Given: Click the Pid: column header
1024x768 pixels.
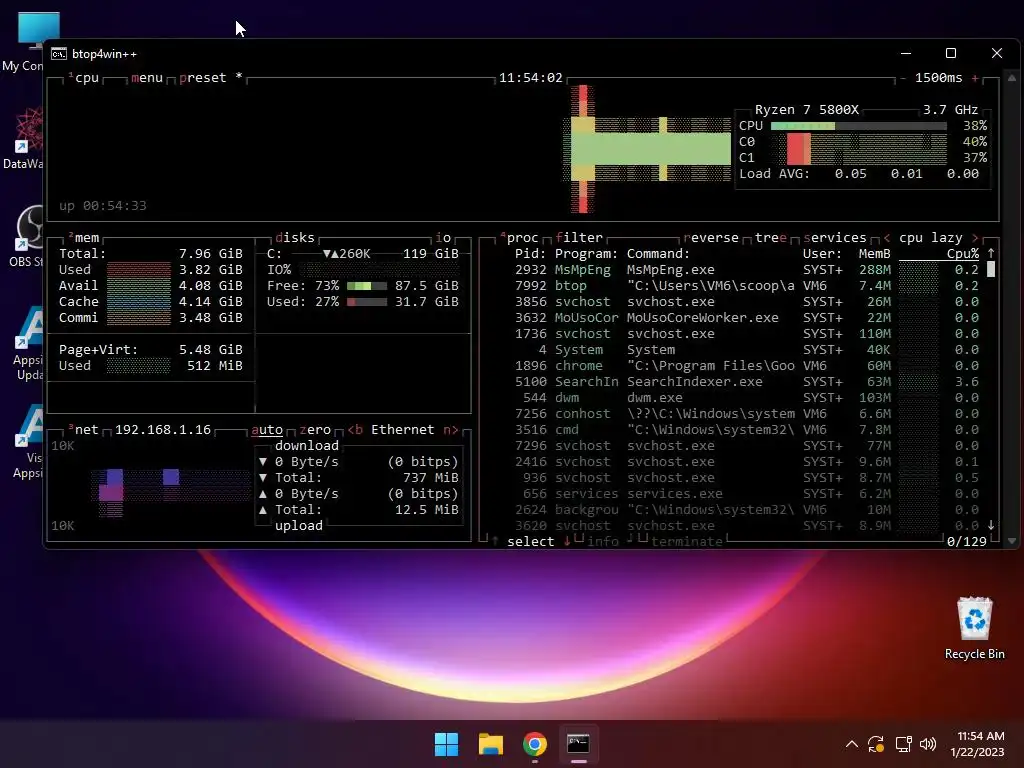Looking at the screenshot, I should (530, 254).
